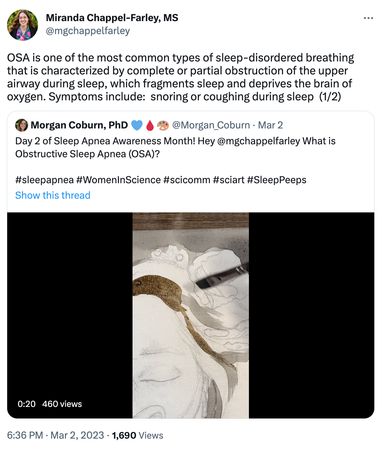The height and width of the screenshot is (450, 384).
Task: Click the blue heart emoji icon
Action: [137, 125]
